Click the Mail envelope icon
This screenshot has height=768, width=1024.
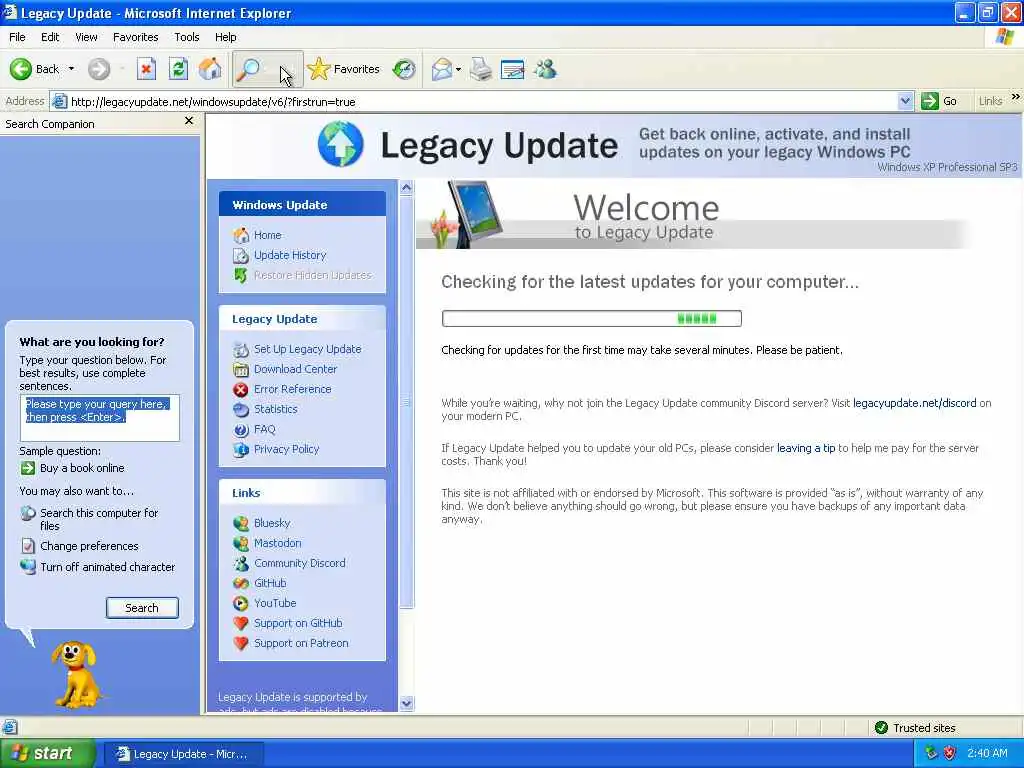coord(442,69)
